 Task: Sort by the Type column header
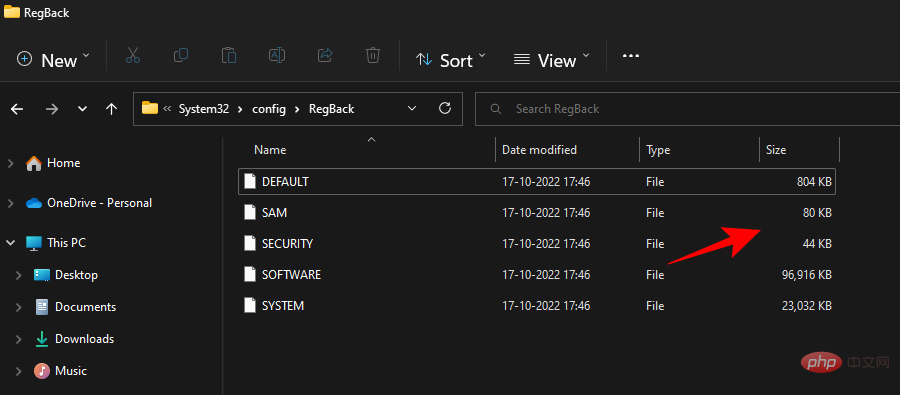658,150
